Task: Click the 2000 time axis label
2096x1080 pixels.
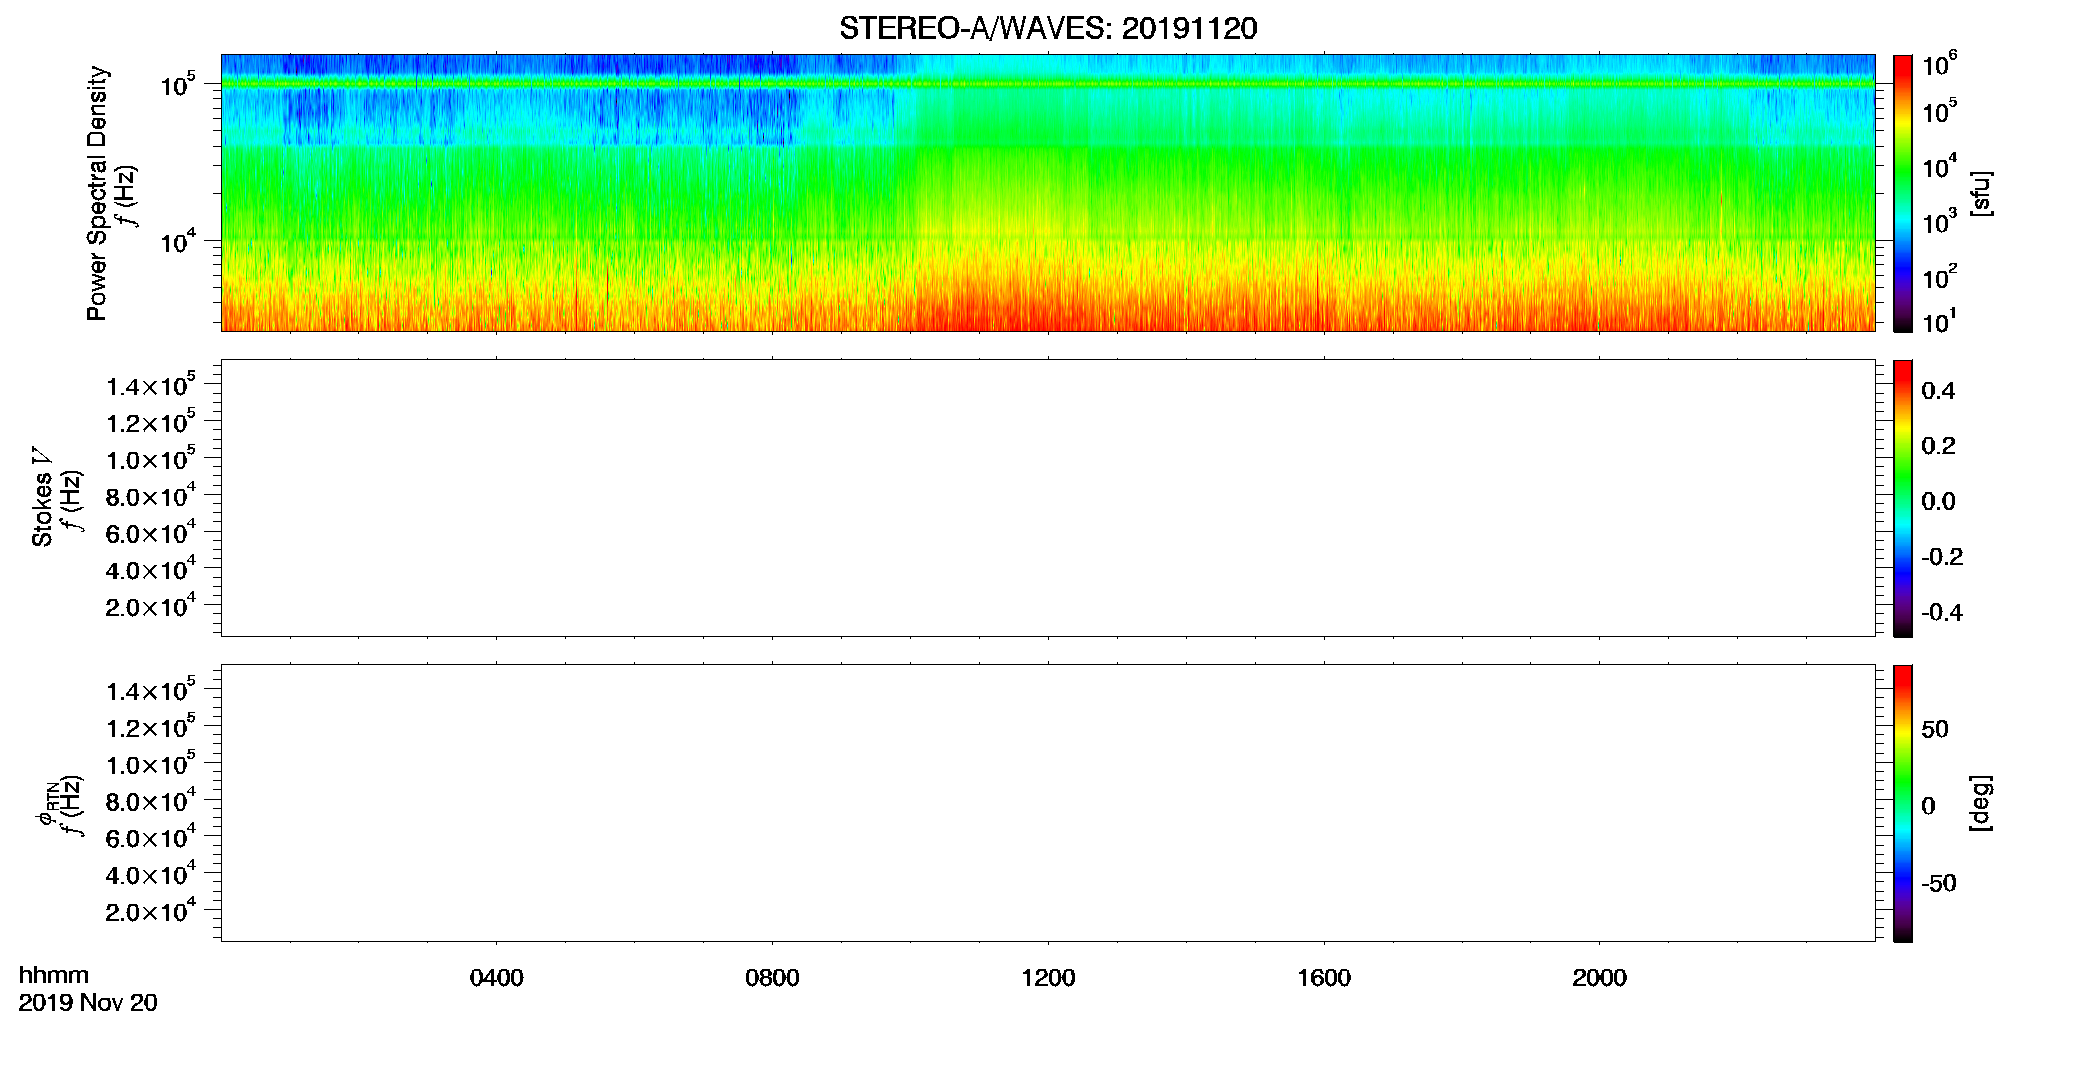Action: (1599, 978)
